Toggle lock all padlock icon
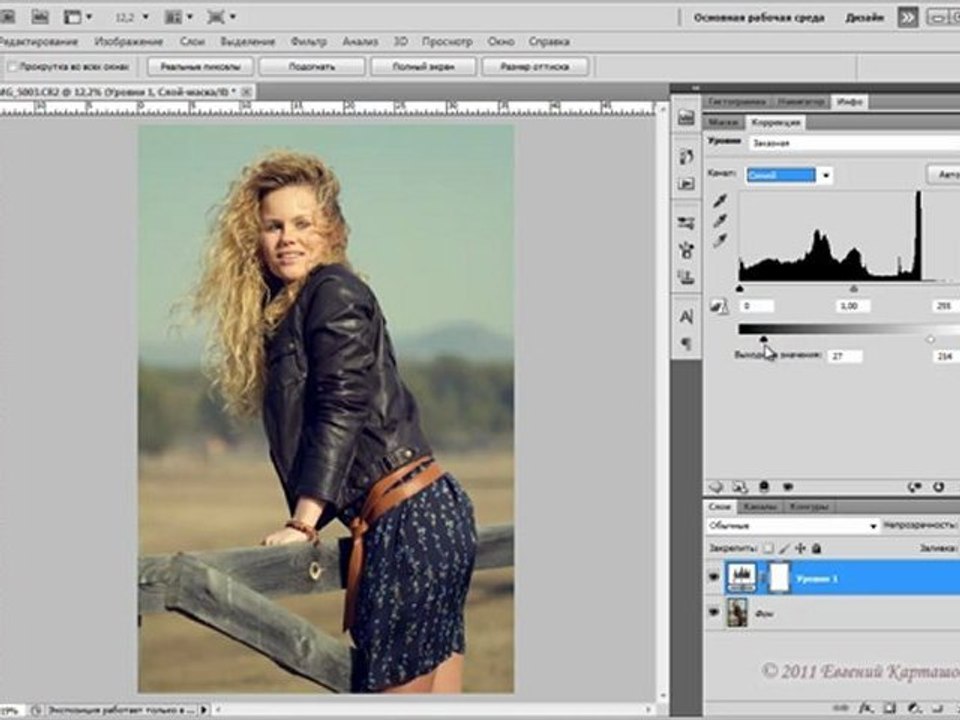 tap(816, 548)
